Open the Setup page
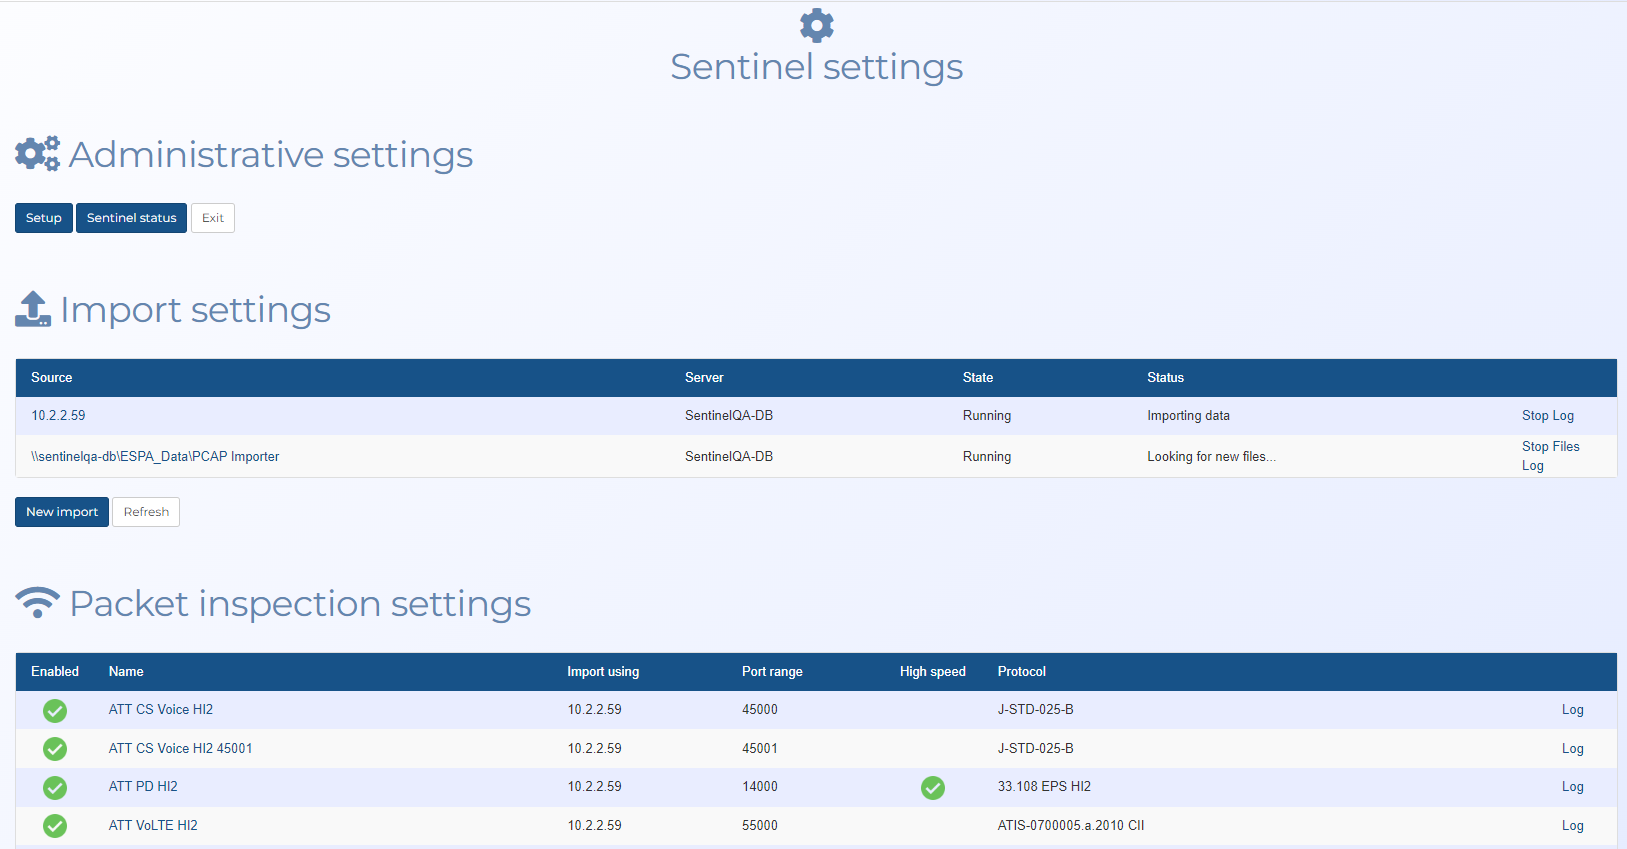Image resolution: width=1627 pixels, height=849 pixels. click(44, 218)
